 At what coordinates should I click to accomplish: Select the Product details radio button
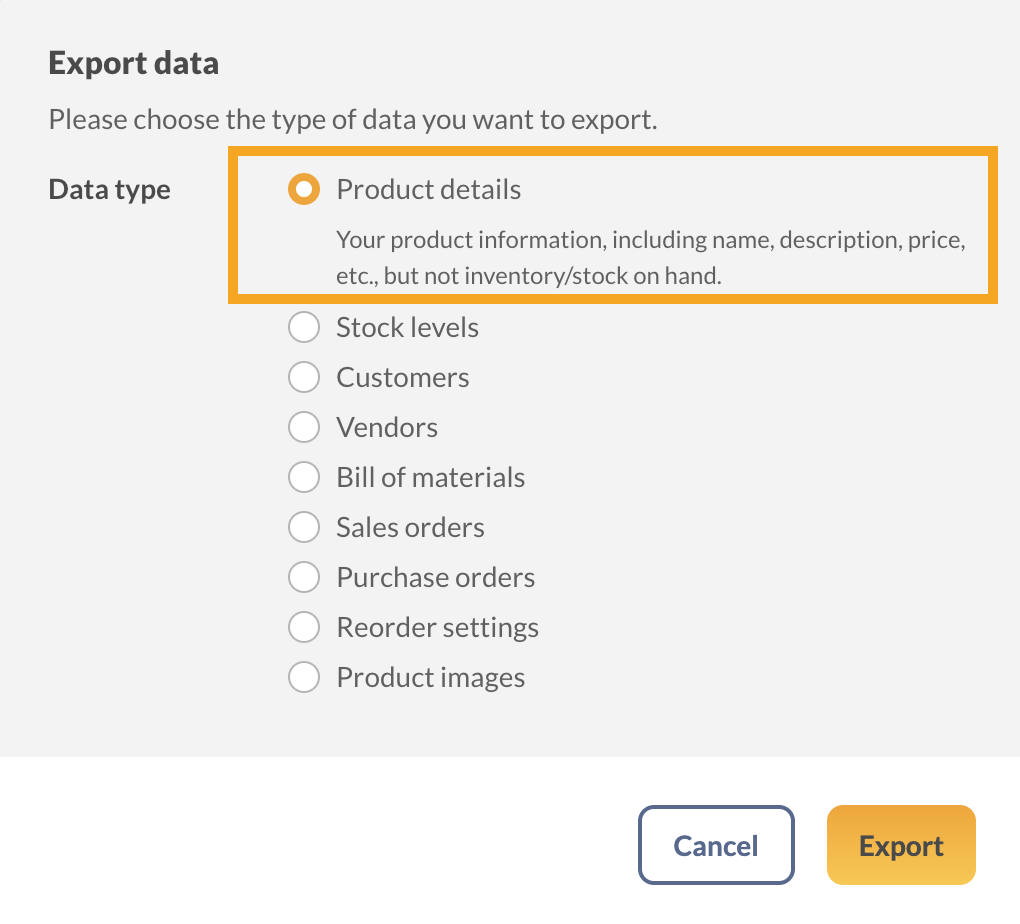pyautogui.click(x=303, y=189)
